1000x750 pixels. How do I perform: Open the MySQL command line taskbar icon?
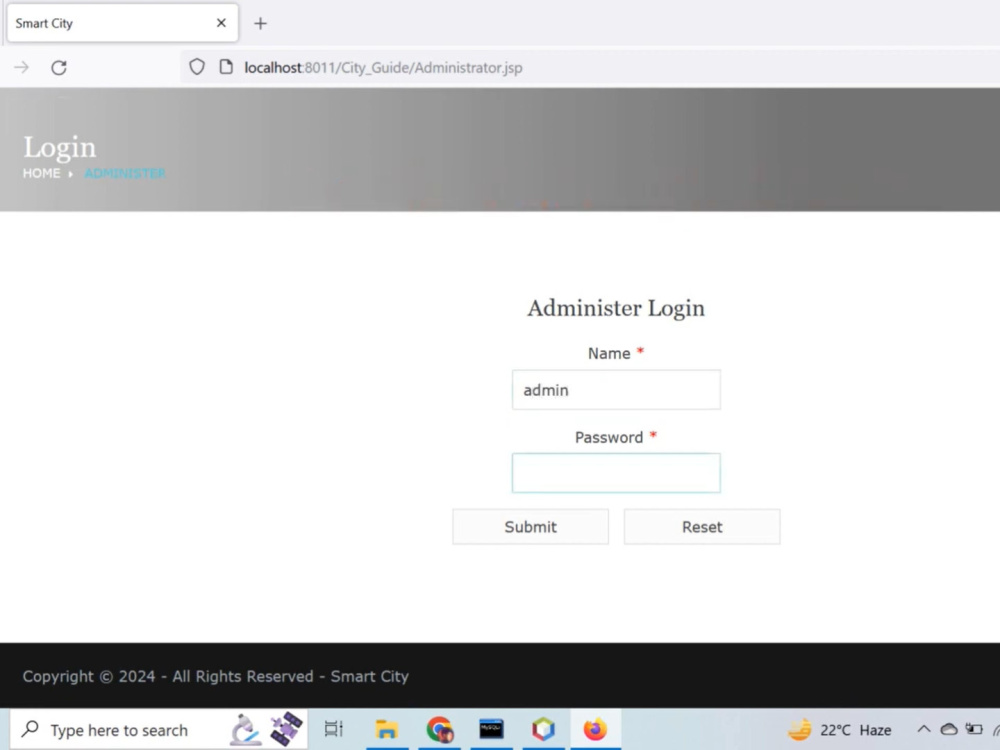coord(491,729)
